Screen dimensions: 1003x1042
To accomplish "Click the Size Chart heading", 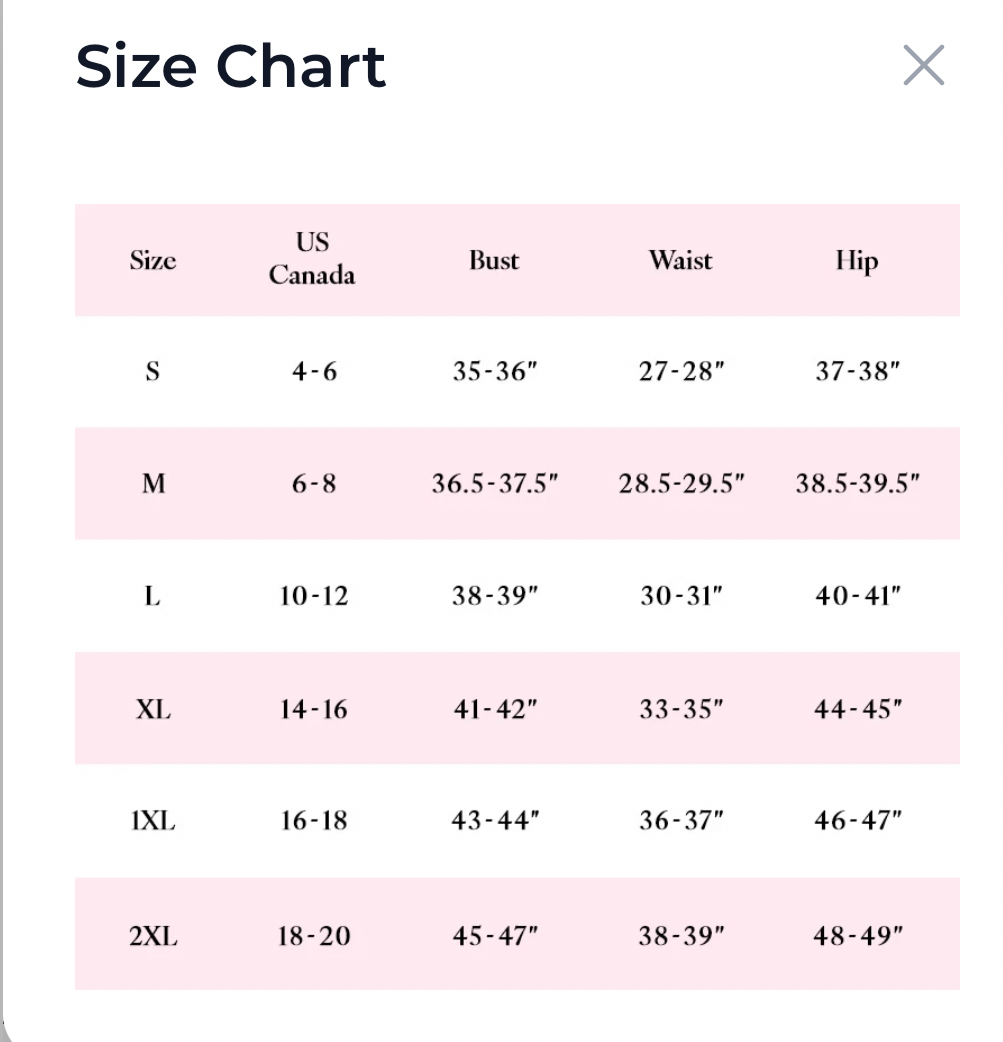I will click(x=231, y=67).
